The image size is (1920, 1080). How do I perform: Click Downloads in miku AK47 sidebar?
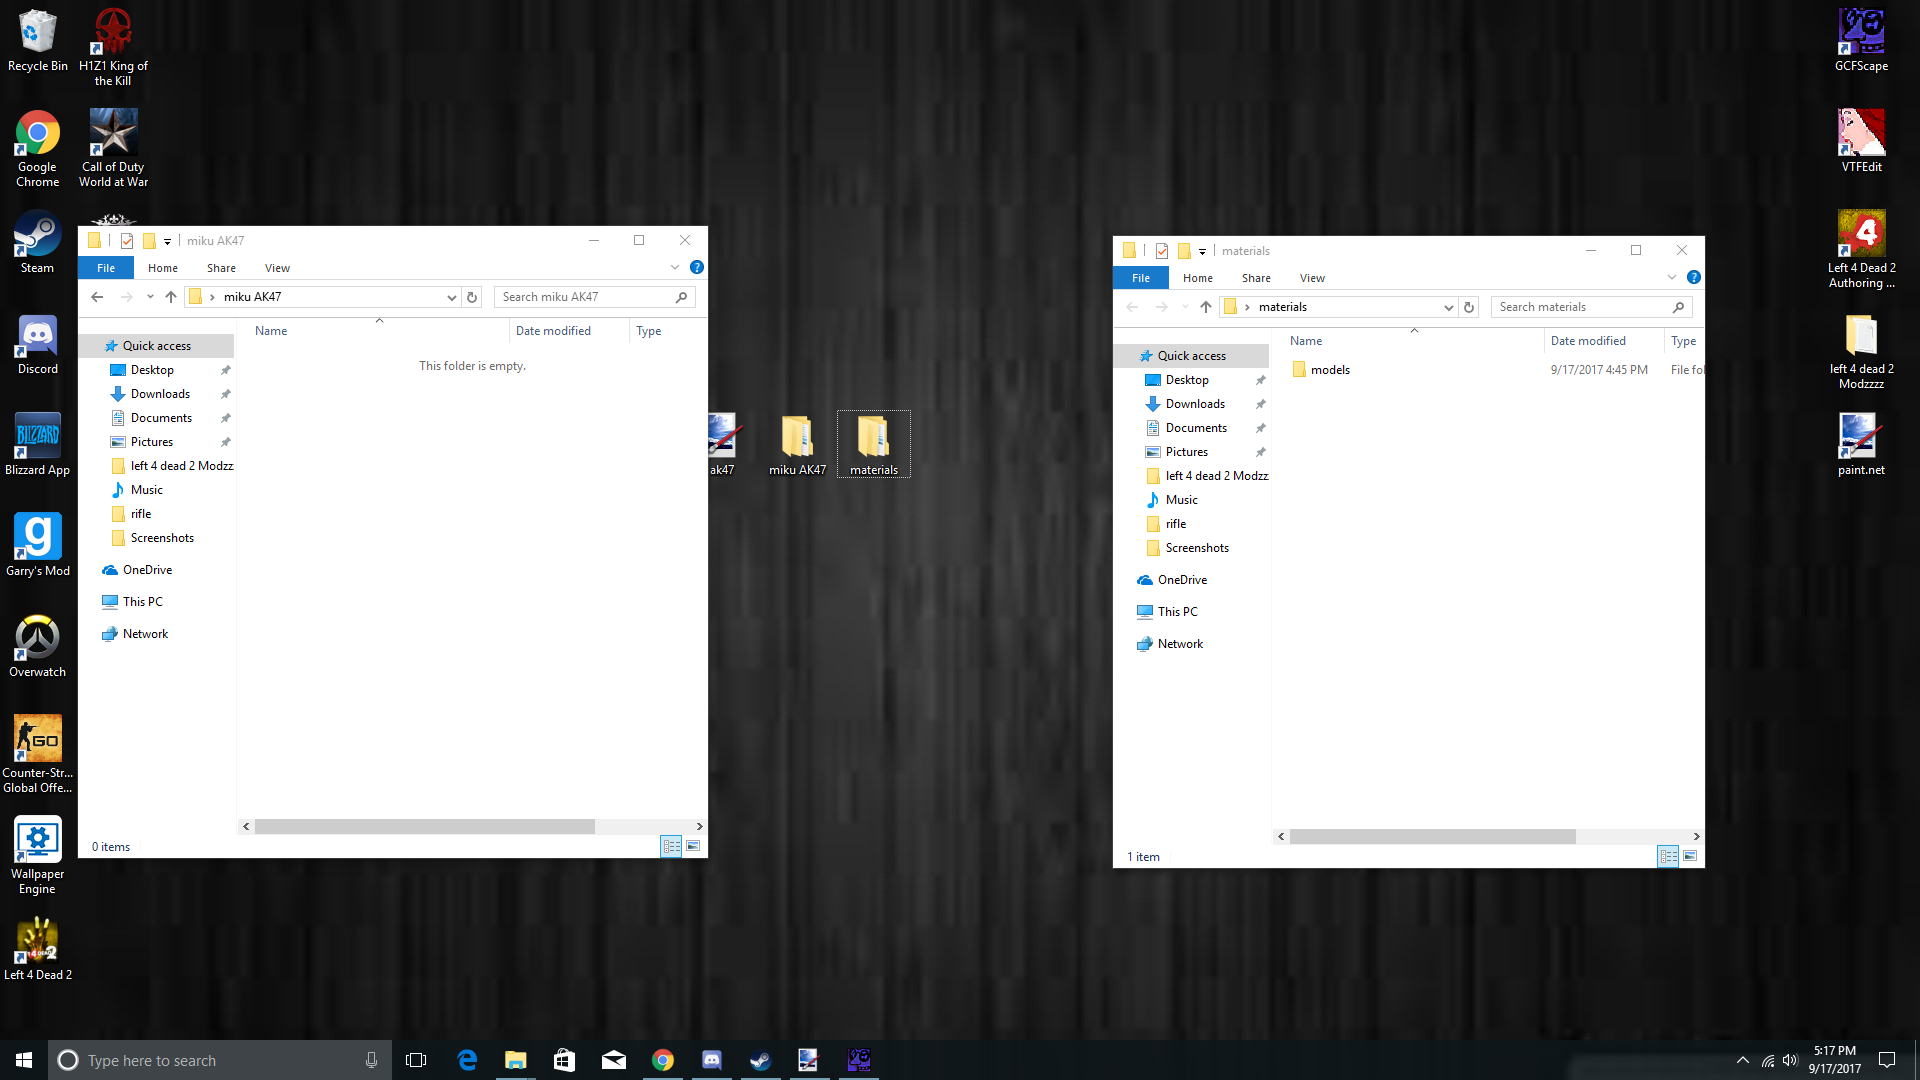point(160,394)
